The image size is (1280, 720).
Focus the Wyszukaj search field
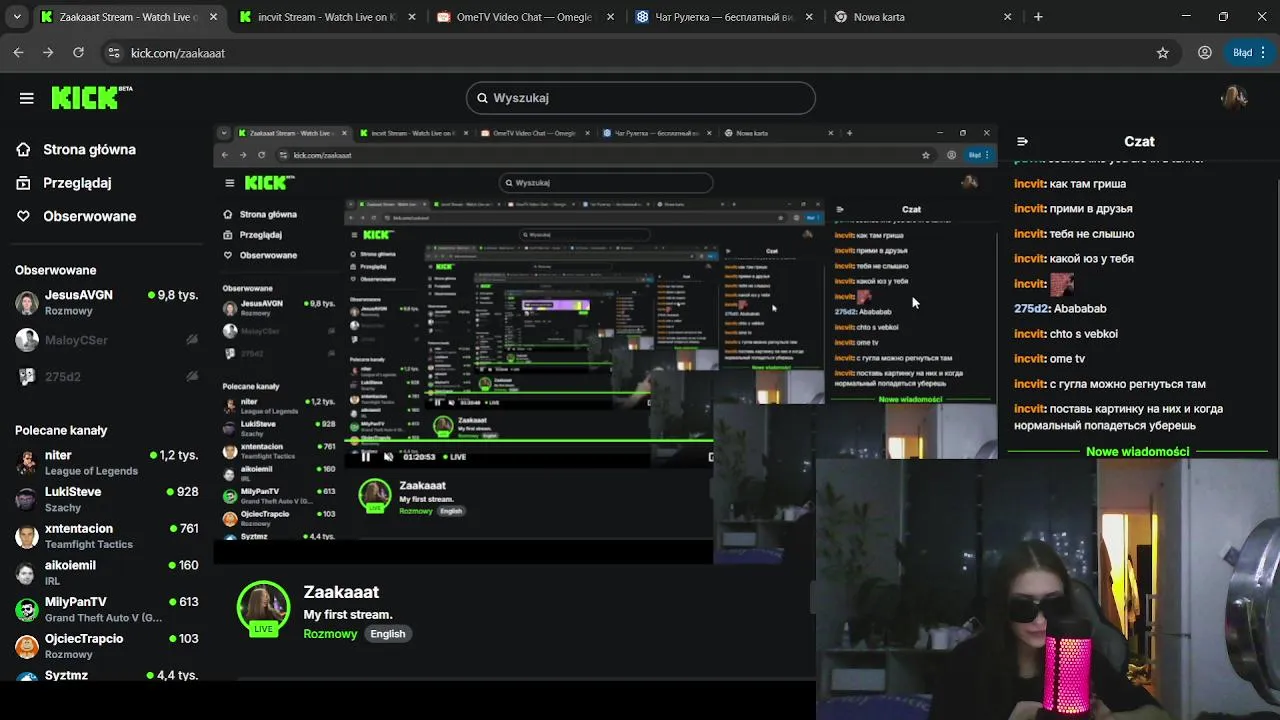pos(640,98)
